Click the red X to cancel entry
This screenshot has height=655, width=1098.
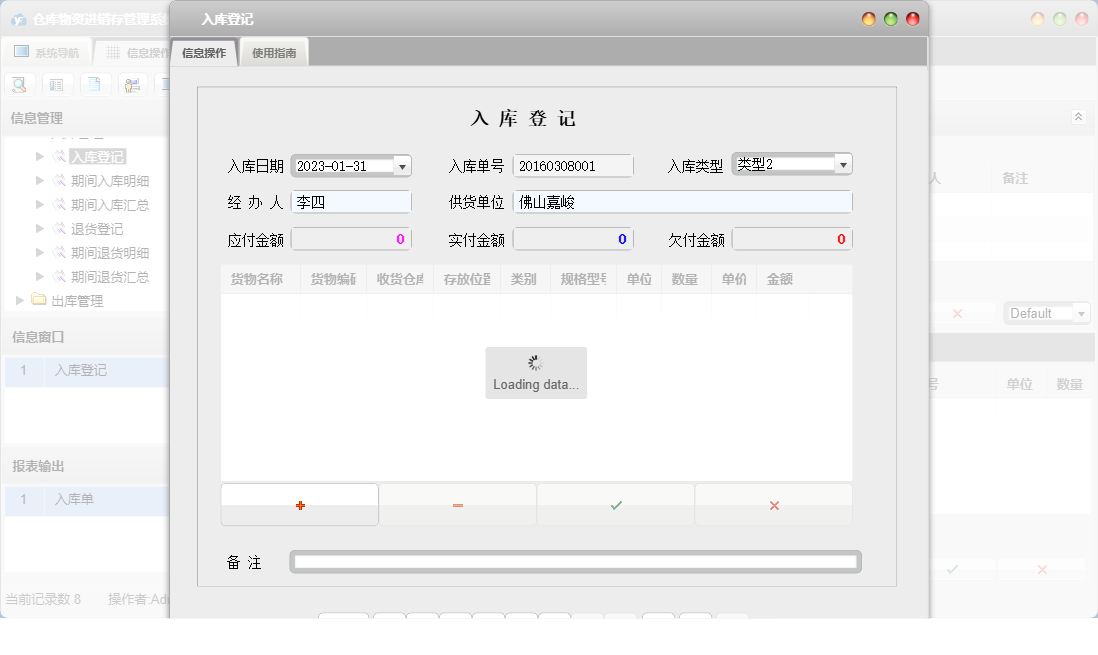point(773,504)
